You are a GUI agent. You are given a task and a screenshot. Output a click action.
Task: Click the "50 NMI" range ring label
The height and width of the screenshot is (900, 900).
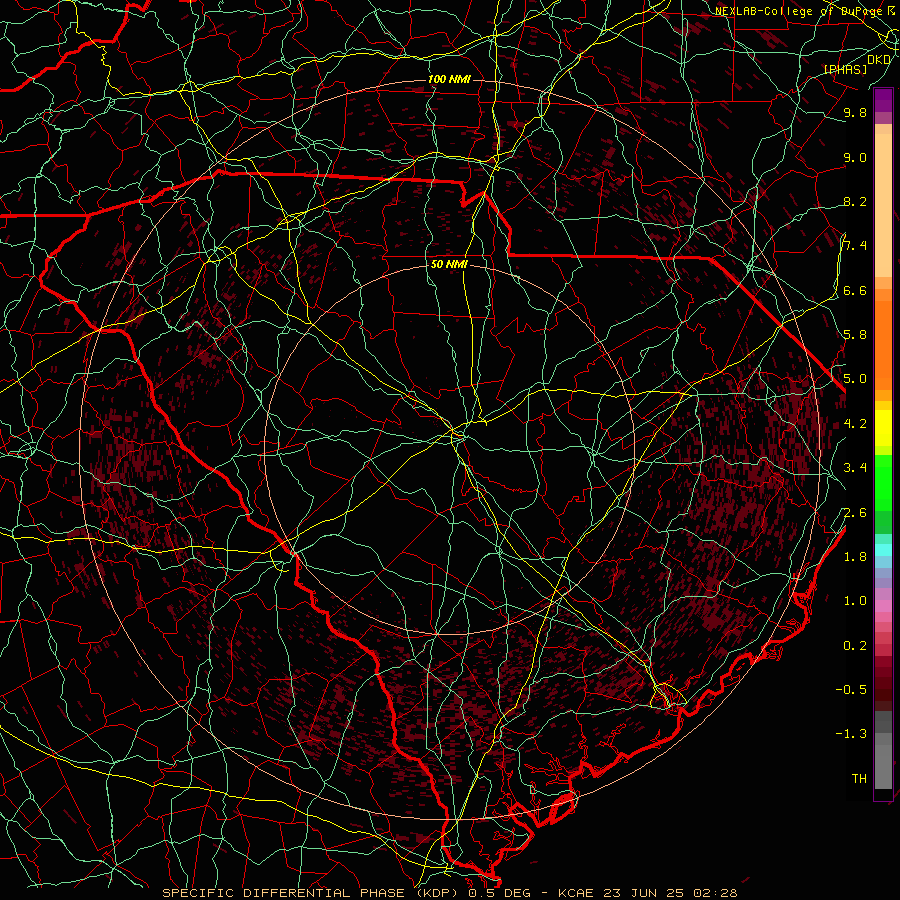(449, 265)
